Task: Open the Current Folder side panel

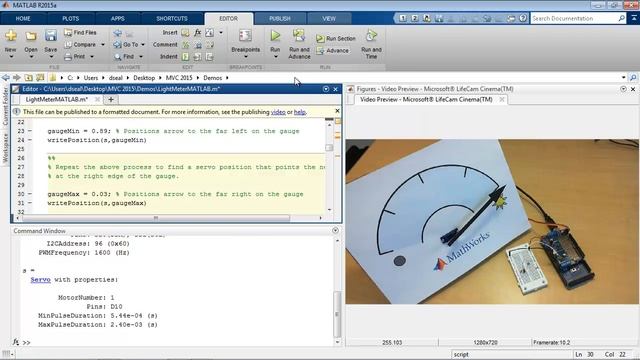Action: click(5, 106)
